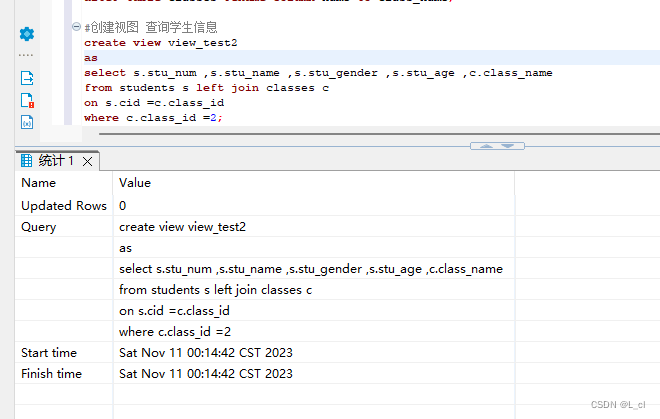Click result value 'create view view_test2'
Screen dimensions: 660x419
tap(314, 227)
